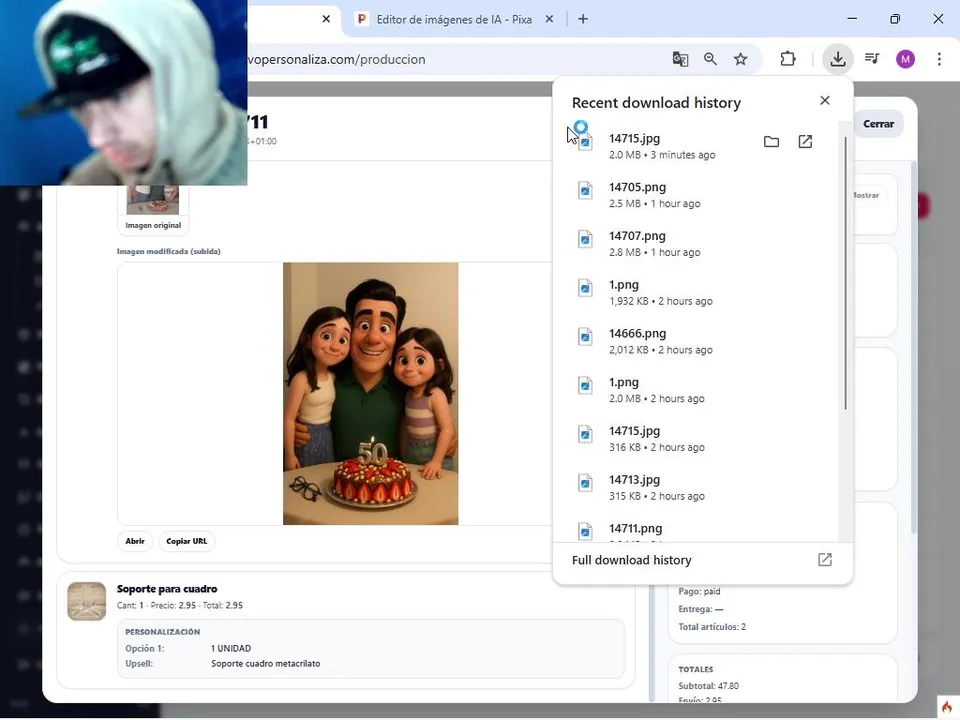Click the Soporte para cuadro product thumbnail
The image size is (960, 720).
click(86, 601)
